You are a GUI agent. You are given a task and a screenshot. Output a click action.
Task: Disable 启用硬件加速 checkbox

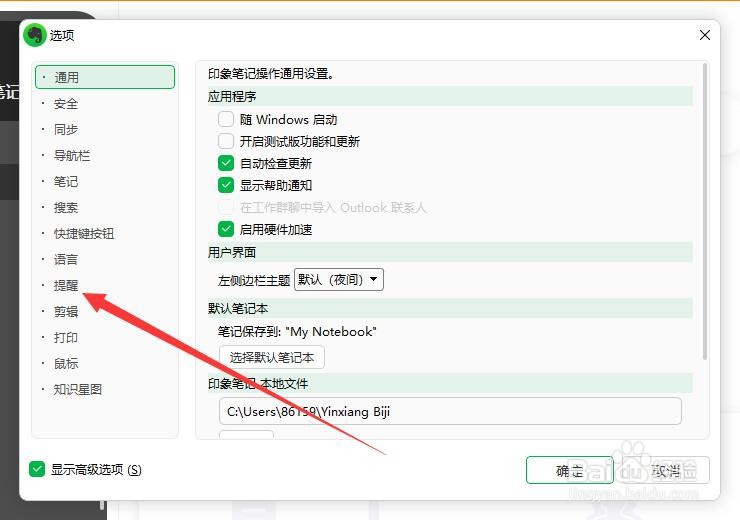coord(226,229)
